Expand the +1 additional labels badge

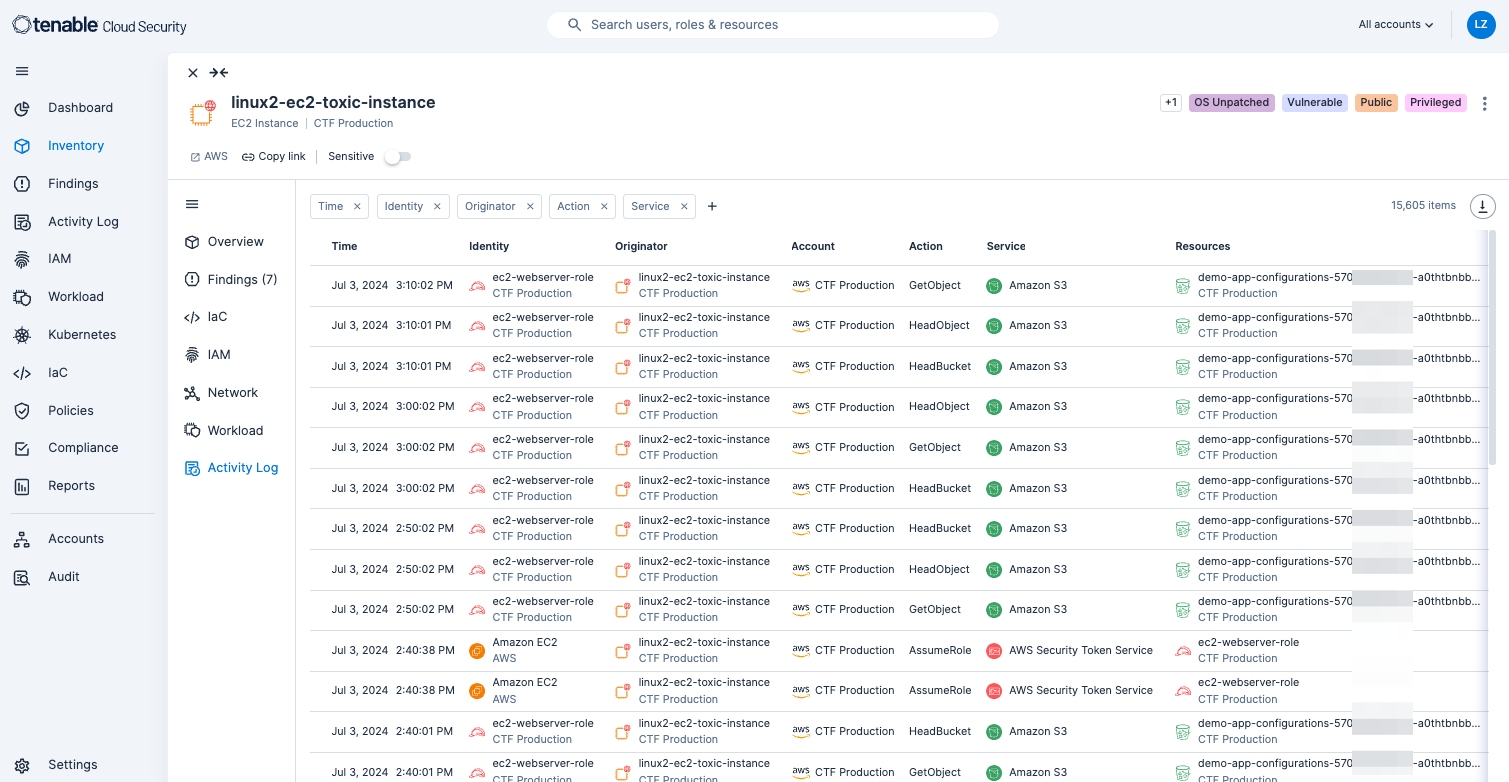[1171, 103]
